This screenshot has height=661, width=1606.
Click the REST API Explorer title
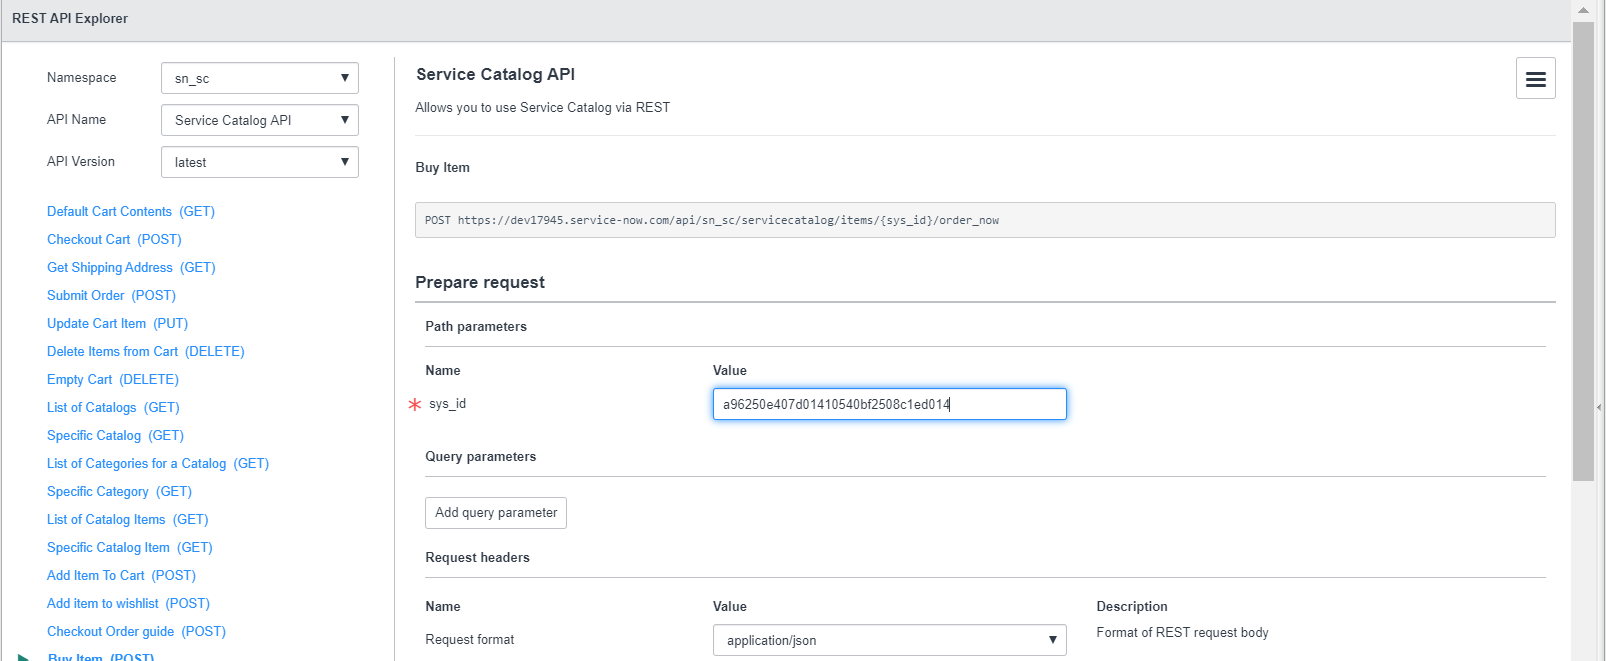pyautogui.click(x=70, y=18)
